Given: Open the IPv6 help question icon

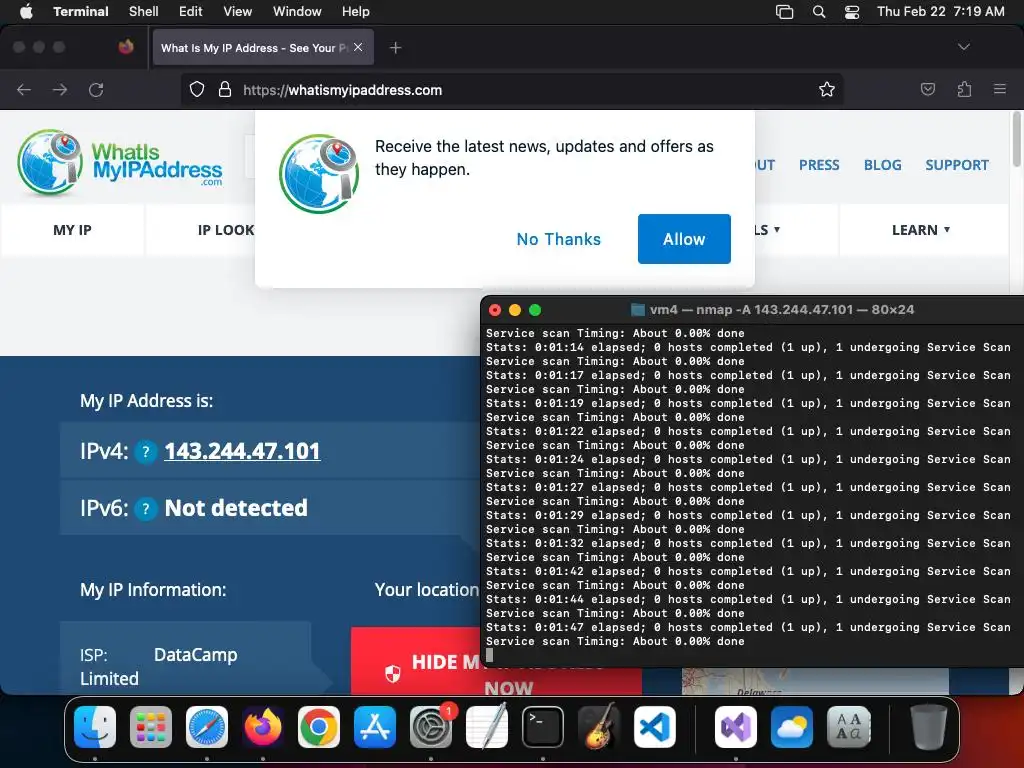Looking at the screenshot, I should click(x=146, y=508).
